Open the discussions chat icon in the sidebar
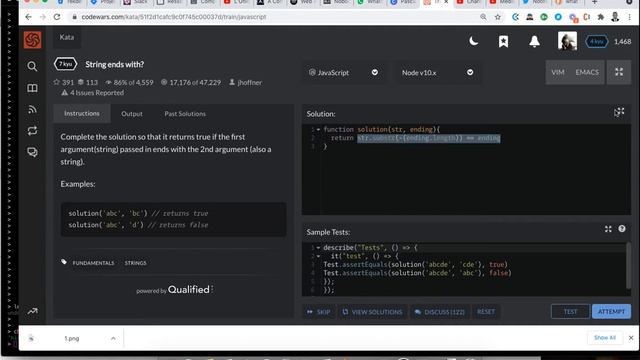The width and height of the screenshot is (640, 360). pyautogui.click(x=32, y=152)
